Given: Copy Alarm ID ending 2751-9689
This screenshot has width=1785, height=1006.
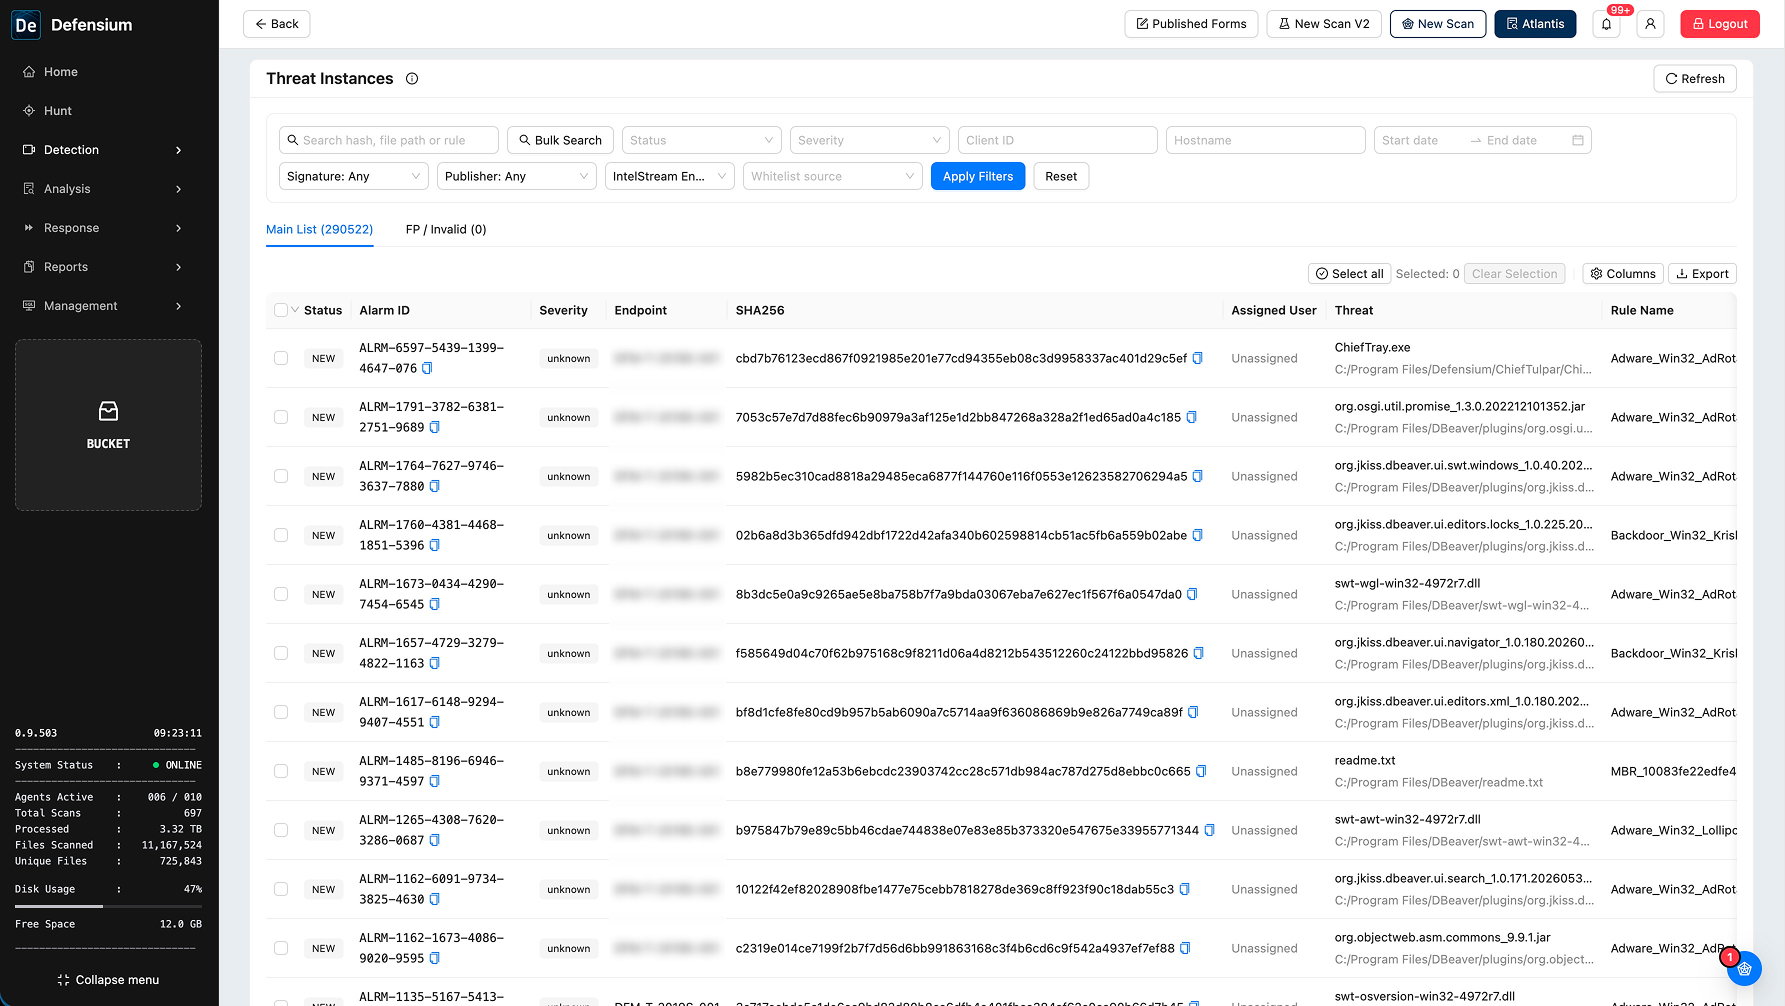Looking at the screenshot, I should click(x=434, y=427).
